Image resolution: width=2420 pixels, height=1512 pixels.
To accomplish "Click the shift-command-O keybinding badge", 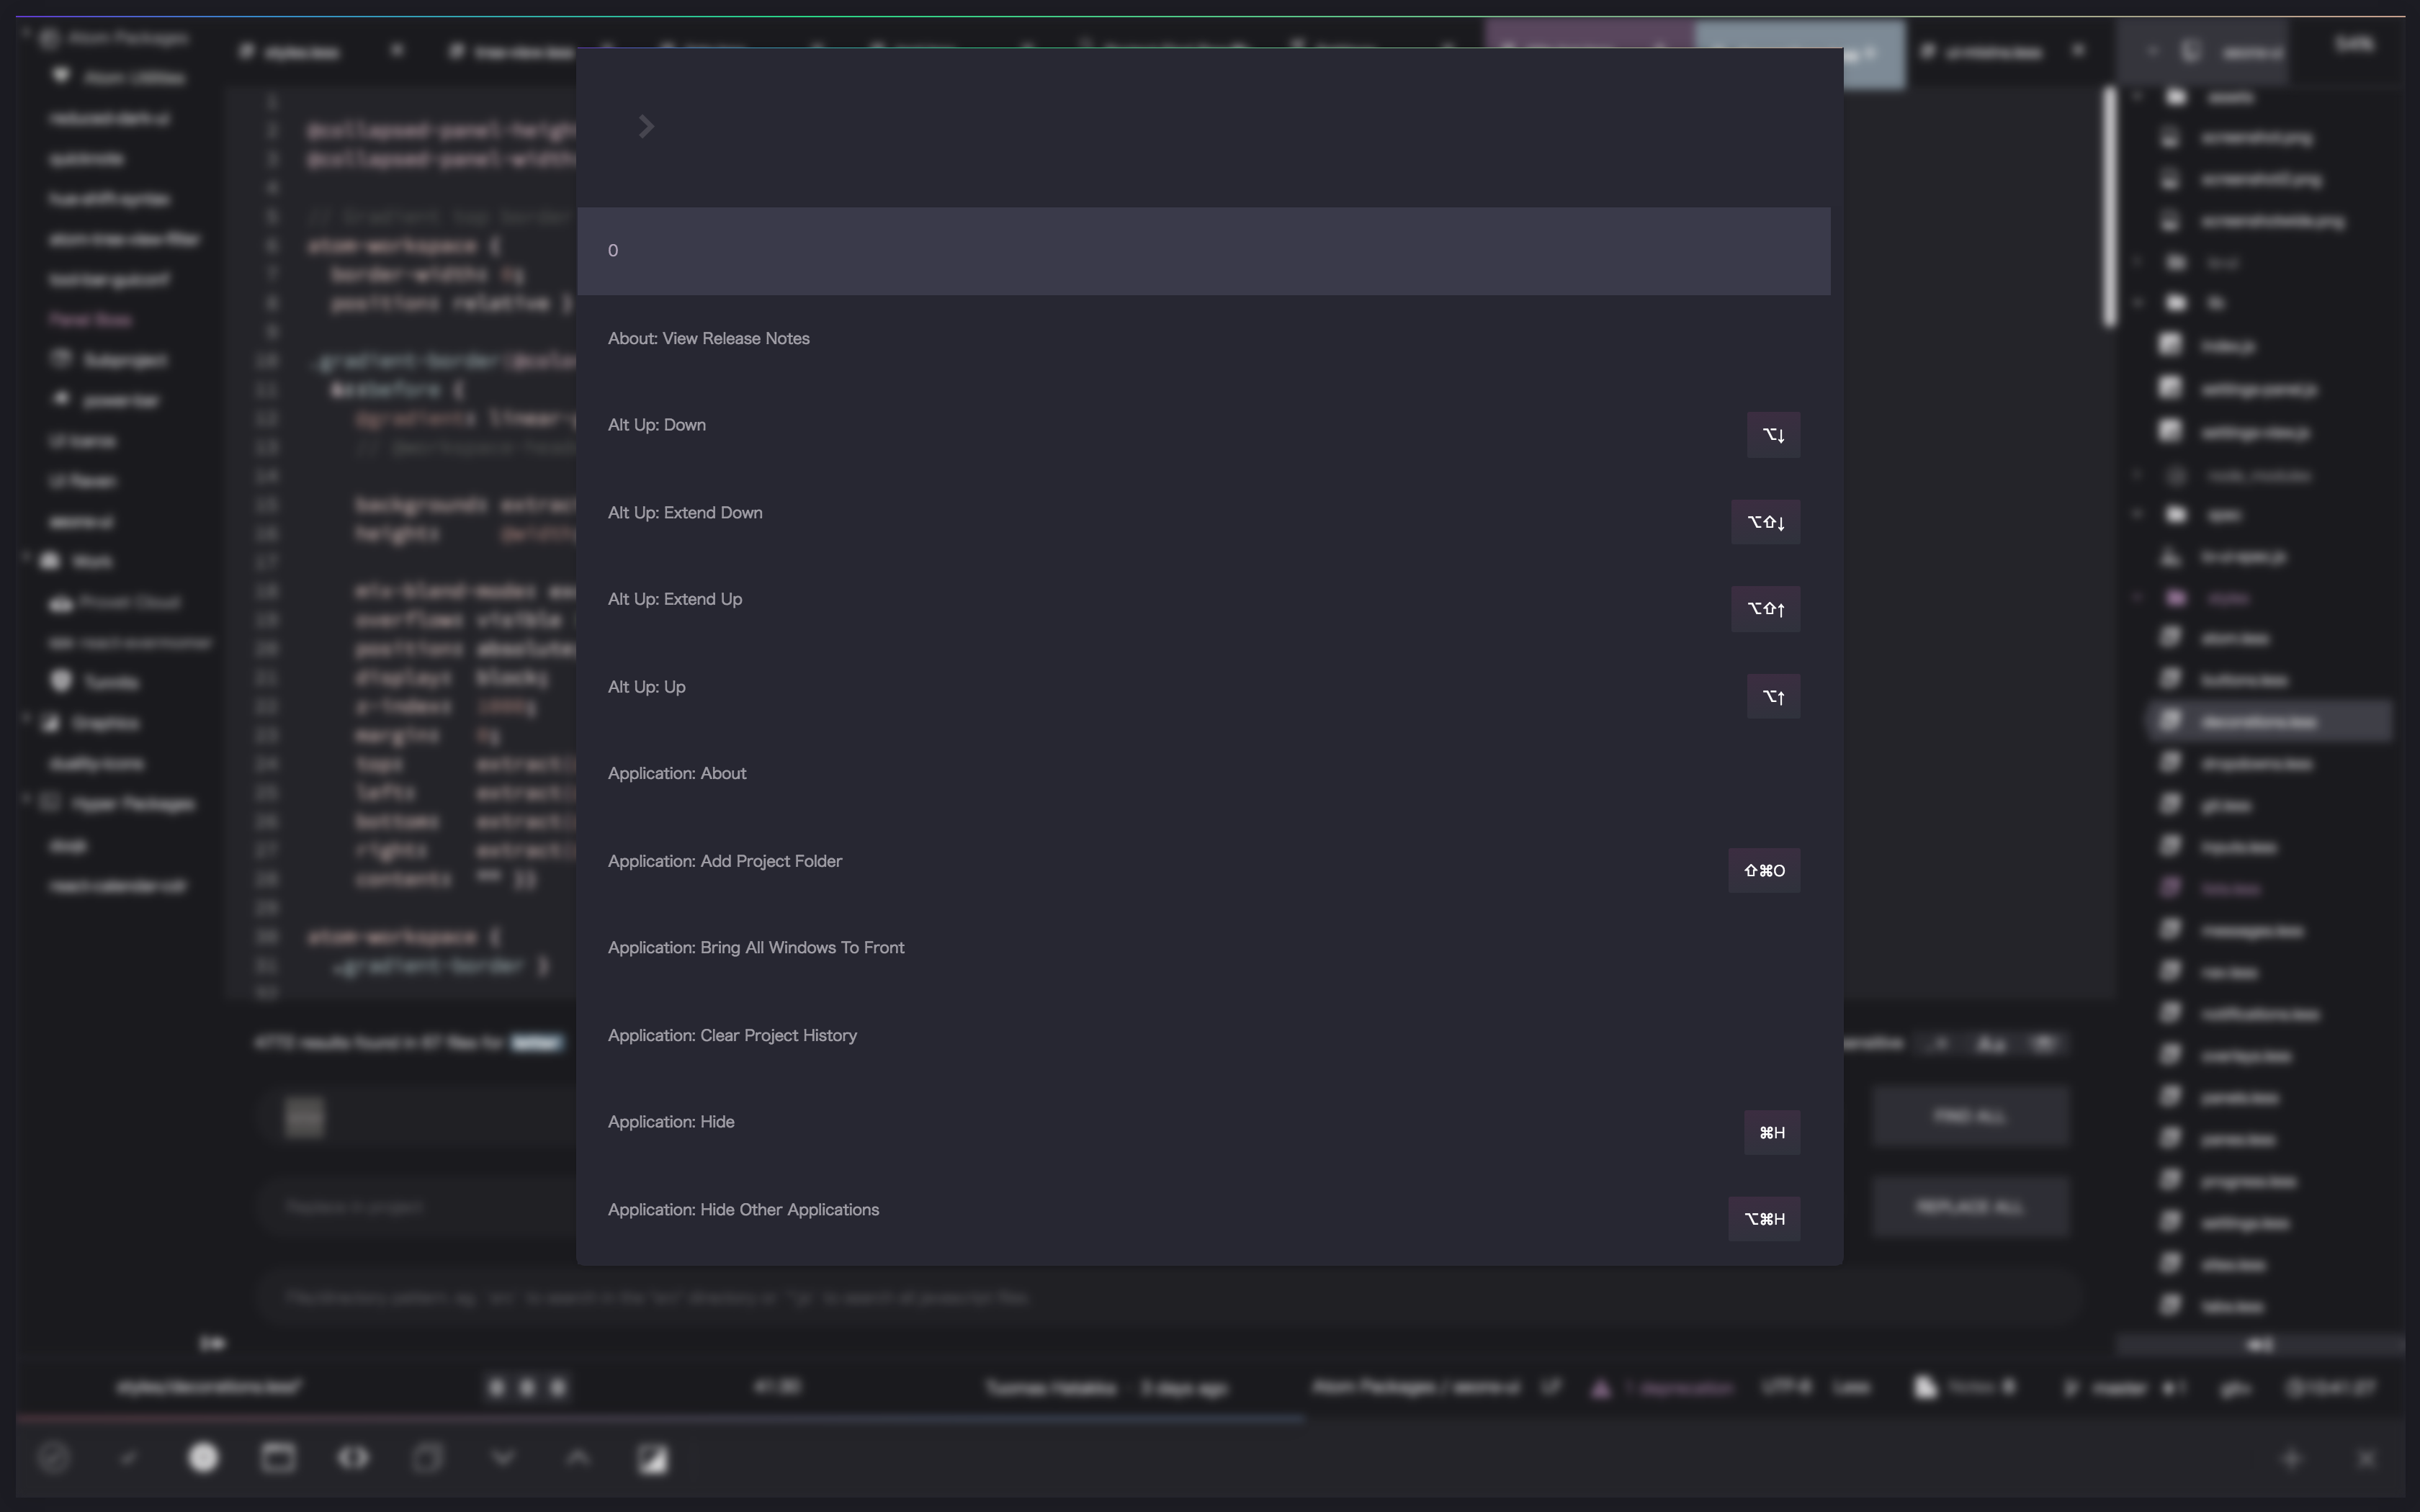I will 1764,871.
